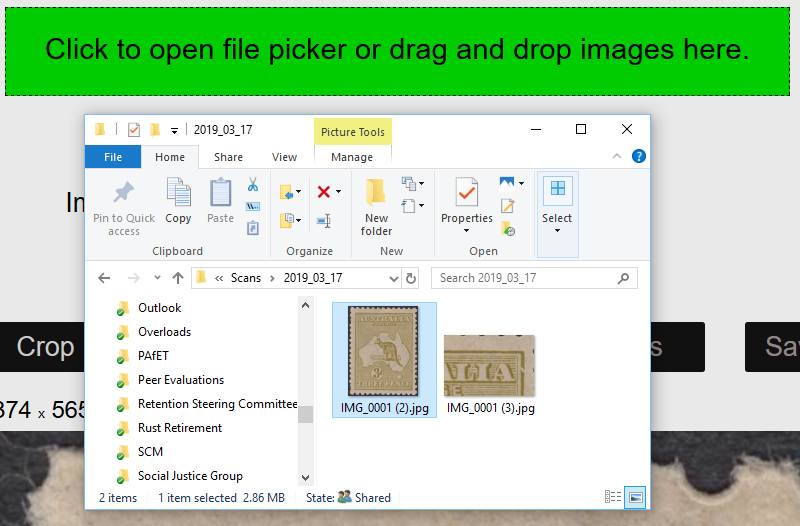Viewport: 800px width, 526px height.
Task: Switch to the Home ribbon tab
Action: point(170,157)
